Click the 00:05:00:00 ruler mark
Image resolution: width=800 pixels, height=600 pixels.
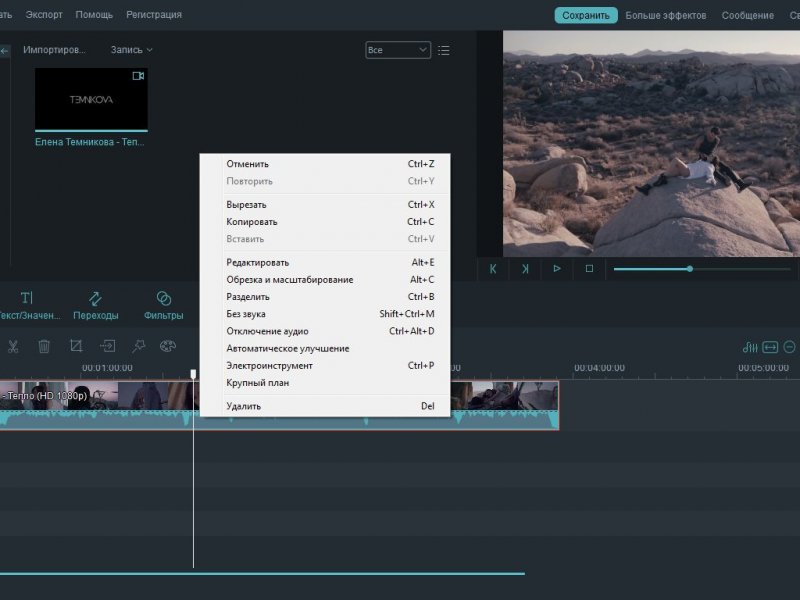point(763,368)
